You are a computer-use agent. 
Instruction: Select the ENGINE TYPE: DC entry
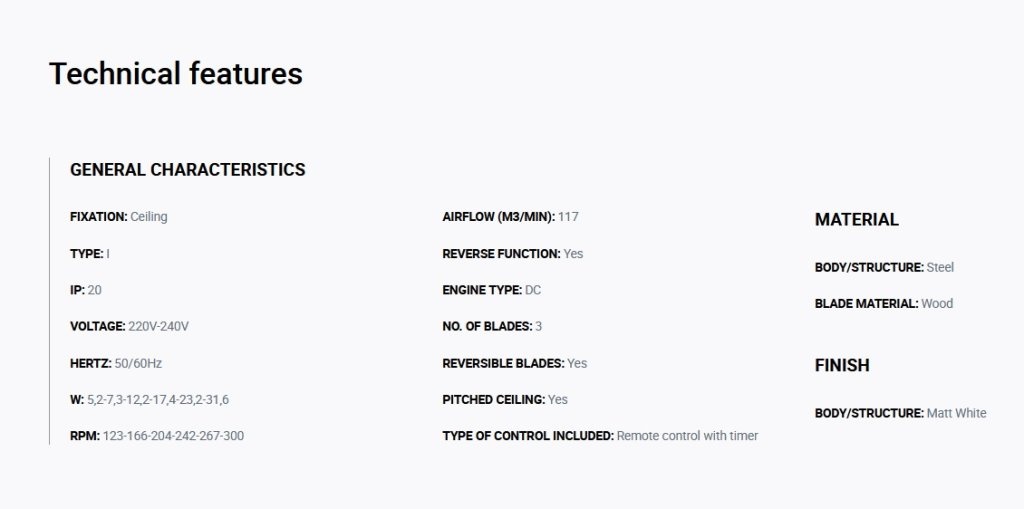coord(492,290)
